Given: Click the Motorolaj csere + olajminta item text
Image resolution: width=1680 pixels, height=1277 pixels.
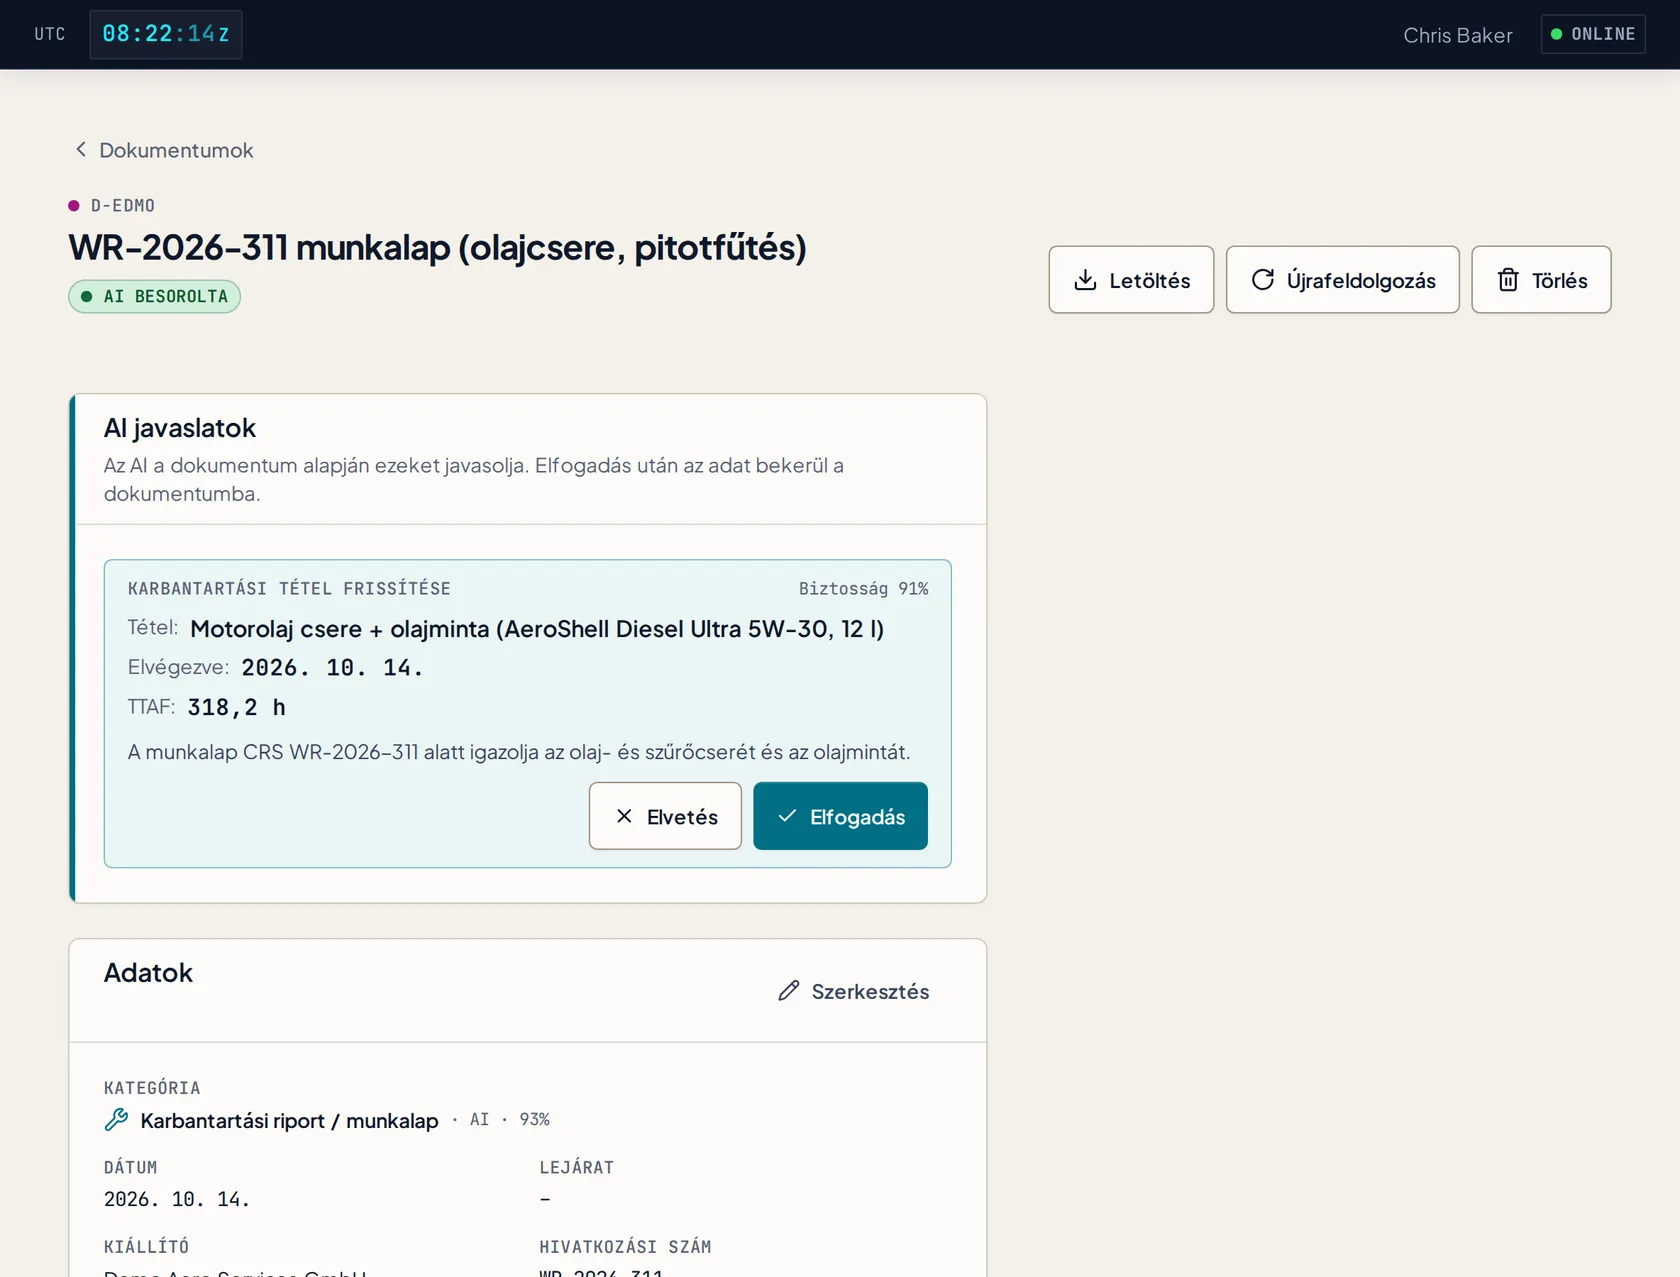Looking at the screenshot, I should [537, 629].
